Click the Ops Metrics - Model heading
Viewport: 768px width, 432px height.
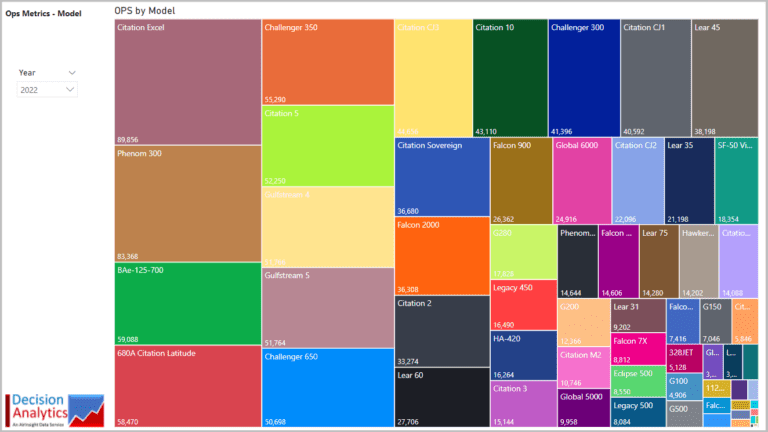[x=43, y=13]
